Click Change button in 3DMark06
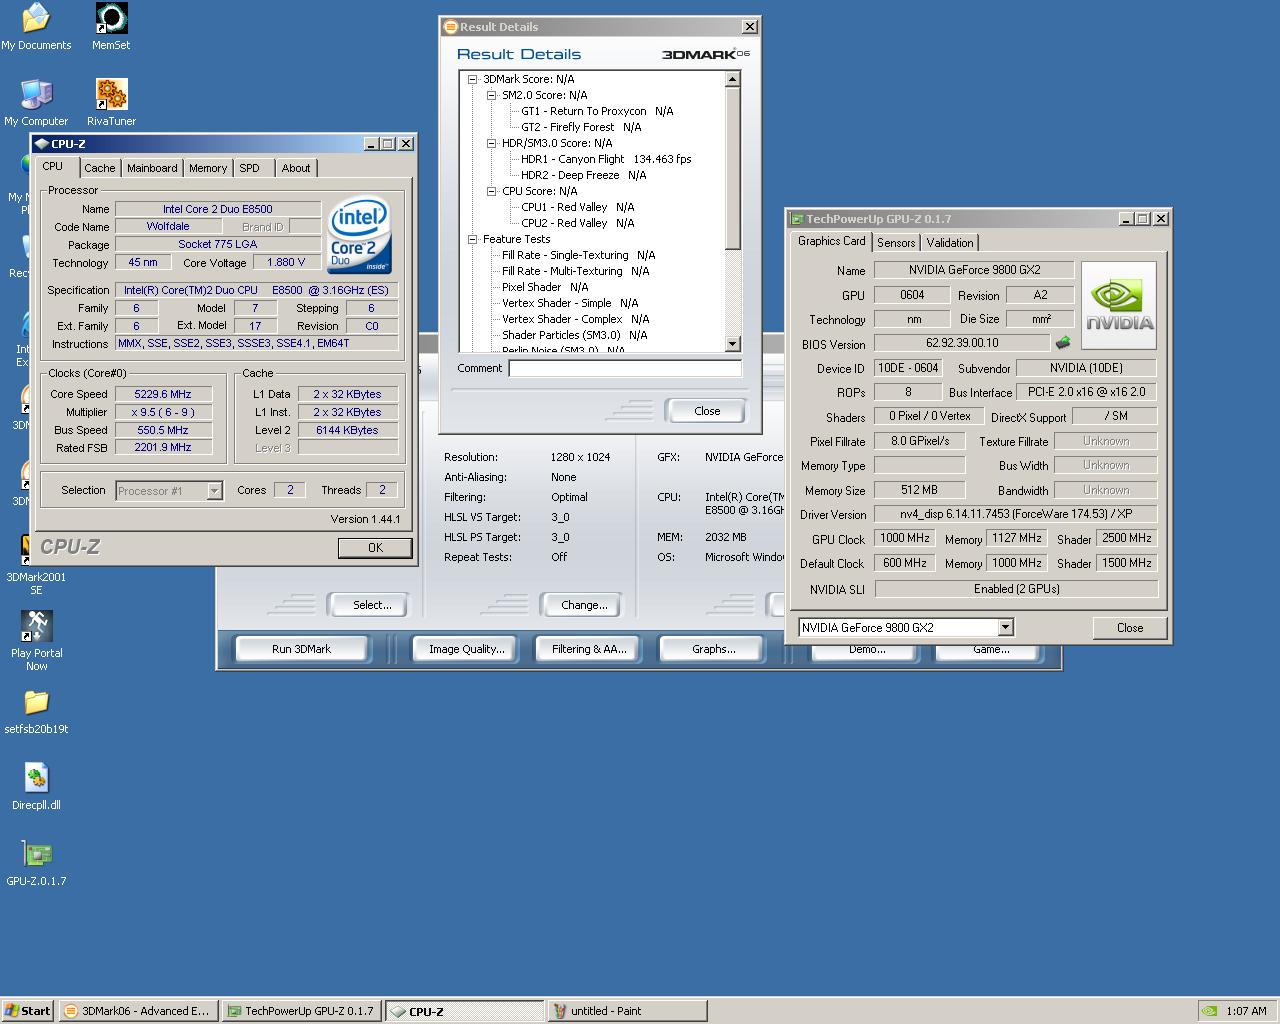This screenshot has width=1280, height=1024. [x=584, y=605]
